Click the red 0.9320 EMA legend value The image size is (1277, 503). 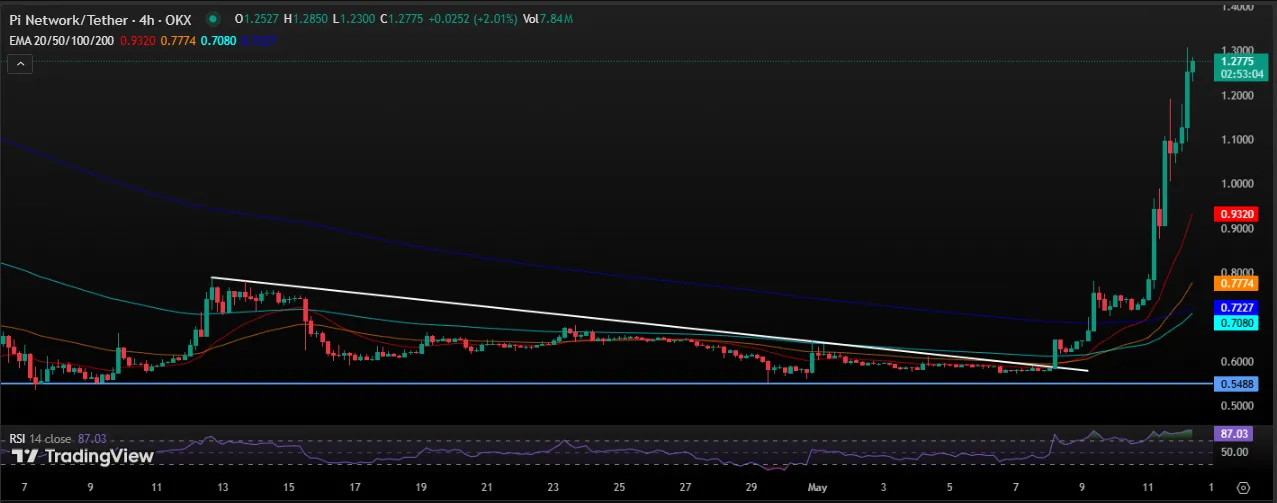(137, 41)
